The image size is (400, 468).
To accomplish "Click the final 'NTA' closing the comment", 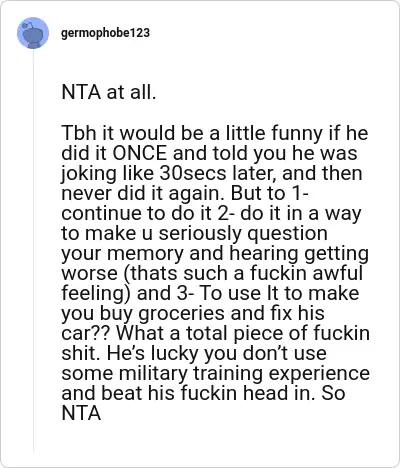I will pos(81,413).
